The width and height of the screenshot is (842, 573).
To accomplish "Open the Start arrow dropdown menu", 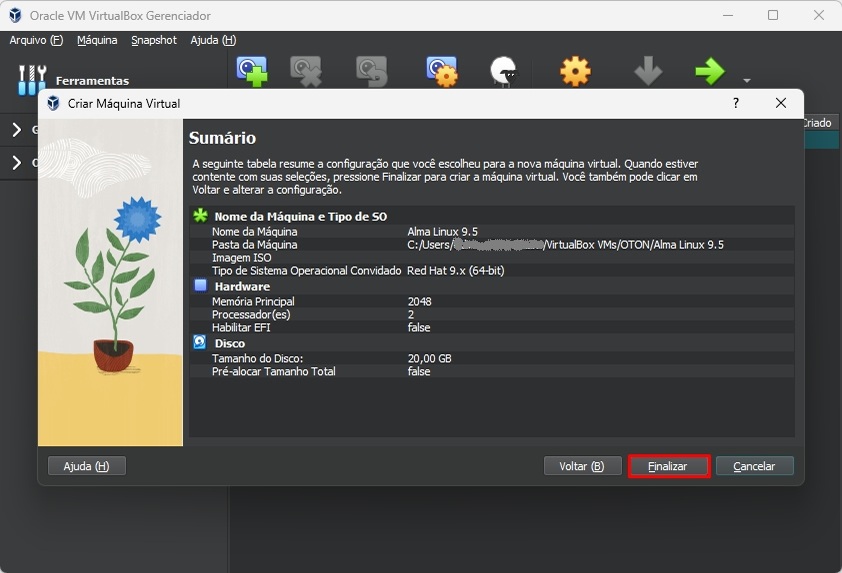I will point(746,81).
